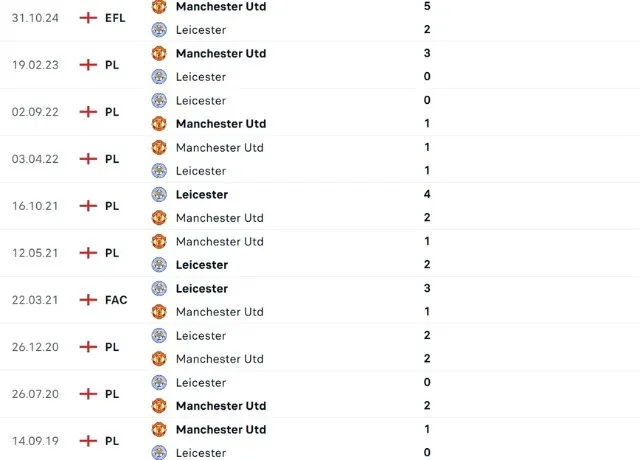Select Manchester Utd name in 03.04.22 match
640x460 pixels.
tap(220, 148)
